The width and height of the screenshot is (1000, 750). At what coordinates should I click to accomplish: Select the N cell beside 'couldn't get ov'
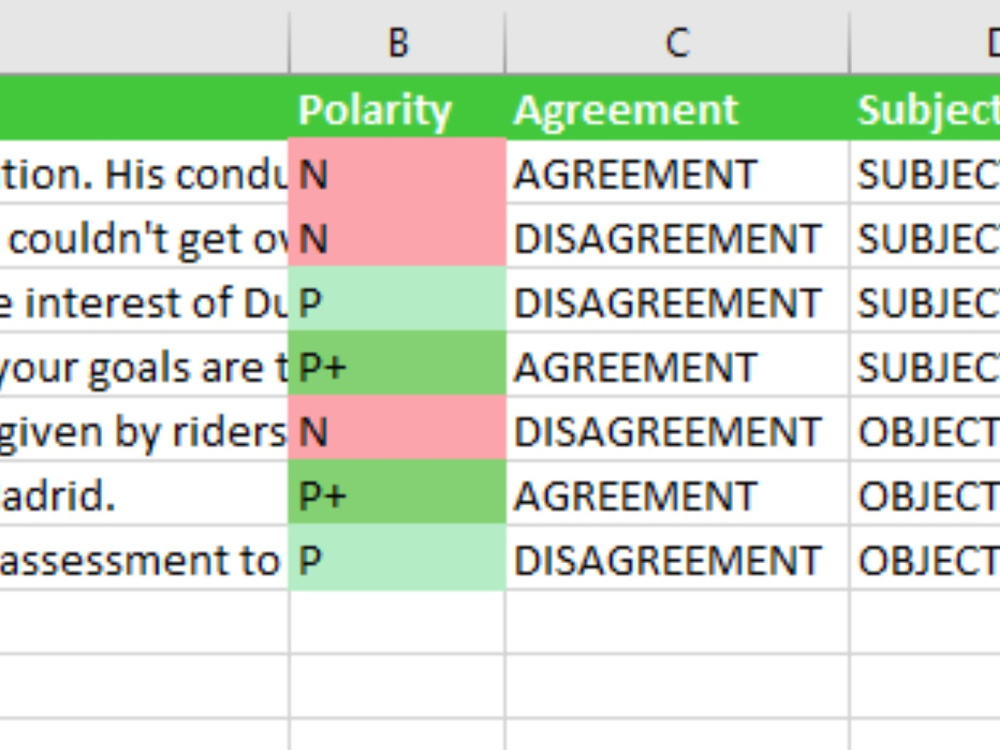397,238
